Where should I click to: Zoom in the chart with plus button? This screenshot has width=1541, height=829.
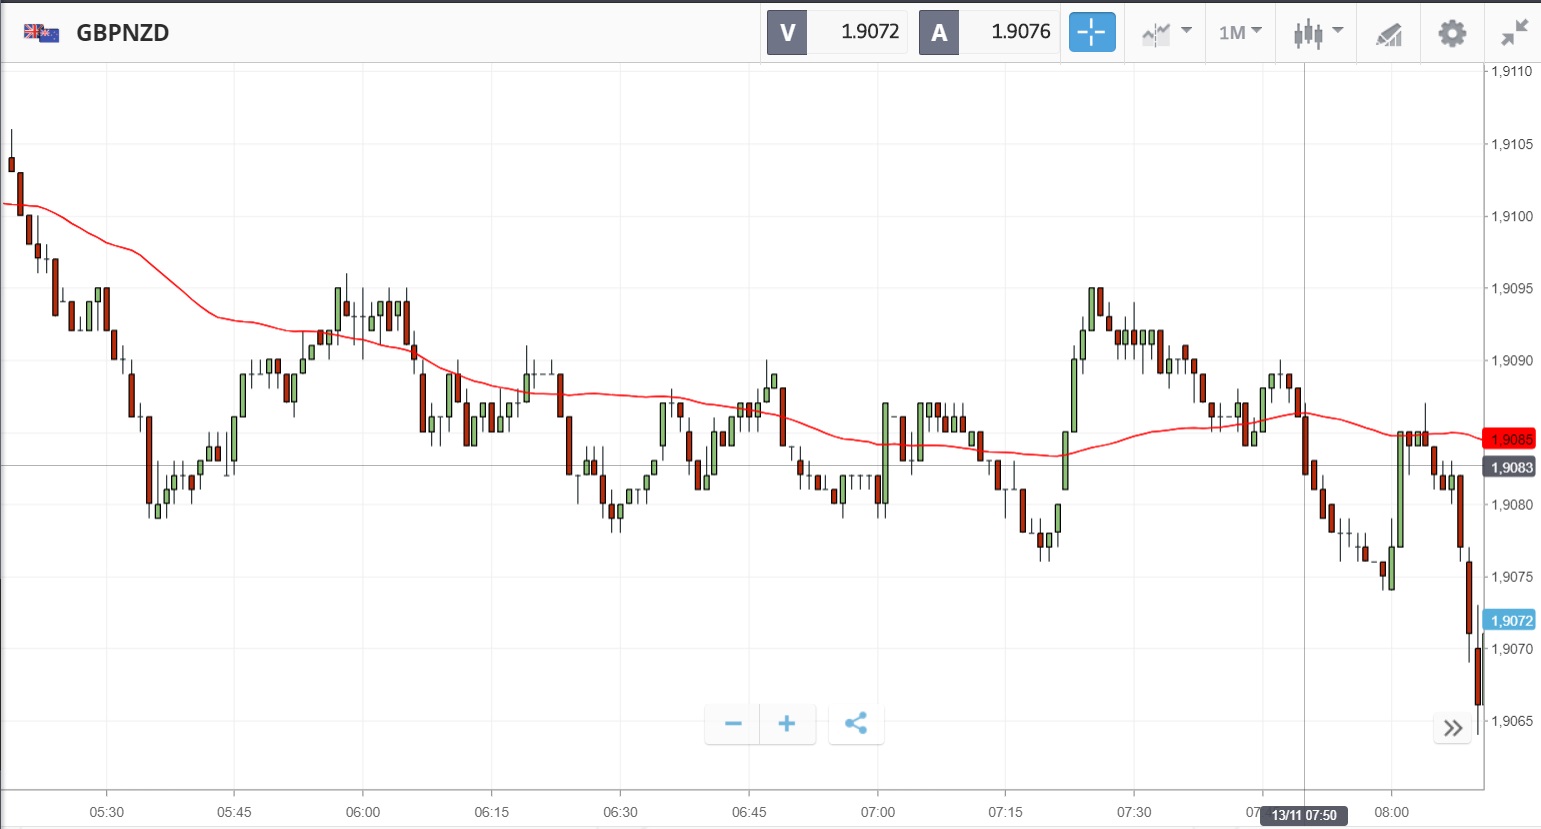pyautogui.click(x=787, y=724)
